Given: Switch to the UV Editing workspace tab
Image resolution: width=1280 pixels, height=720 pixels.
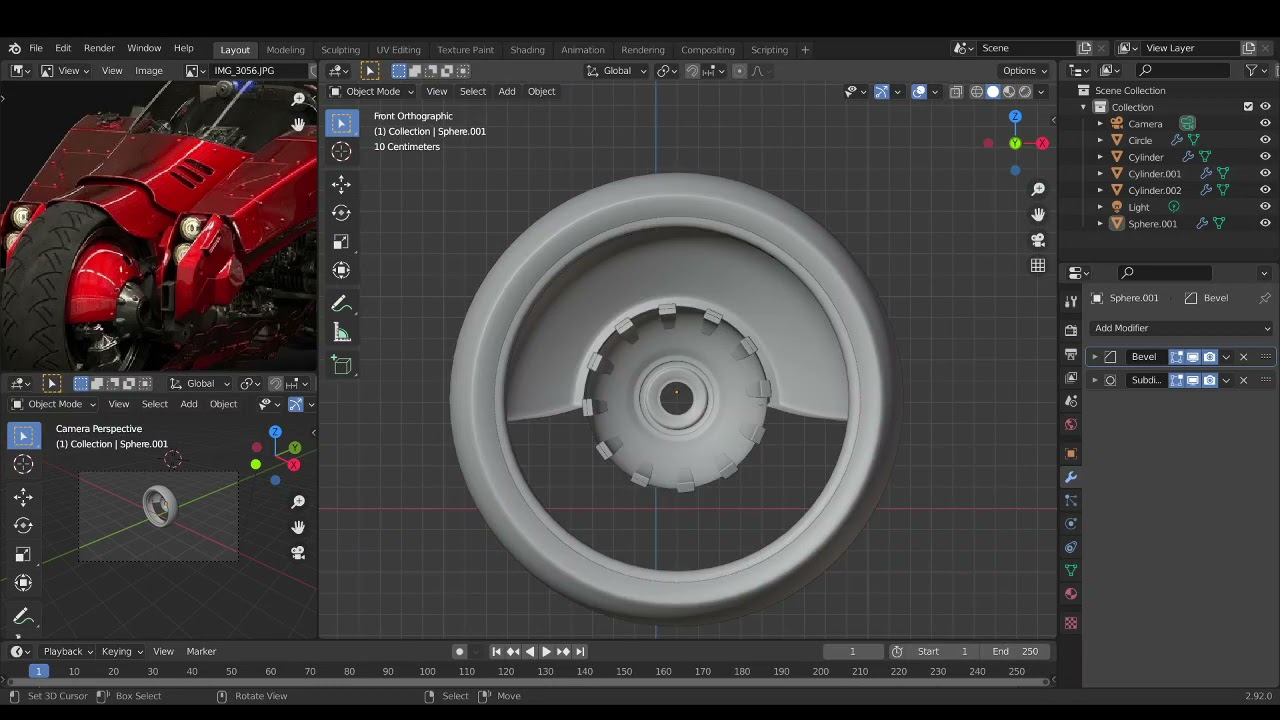Looking at the screenshot, I should 398,50.
